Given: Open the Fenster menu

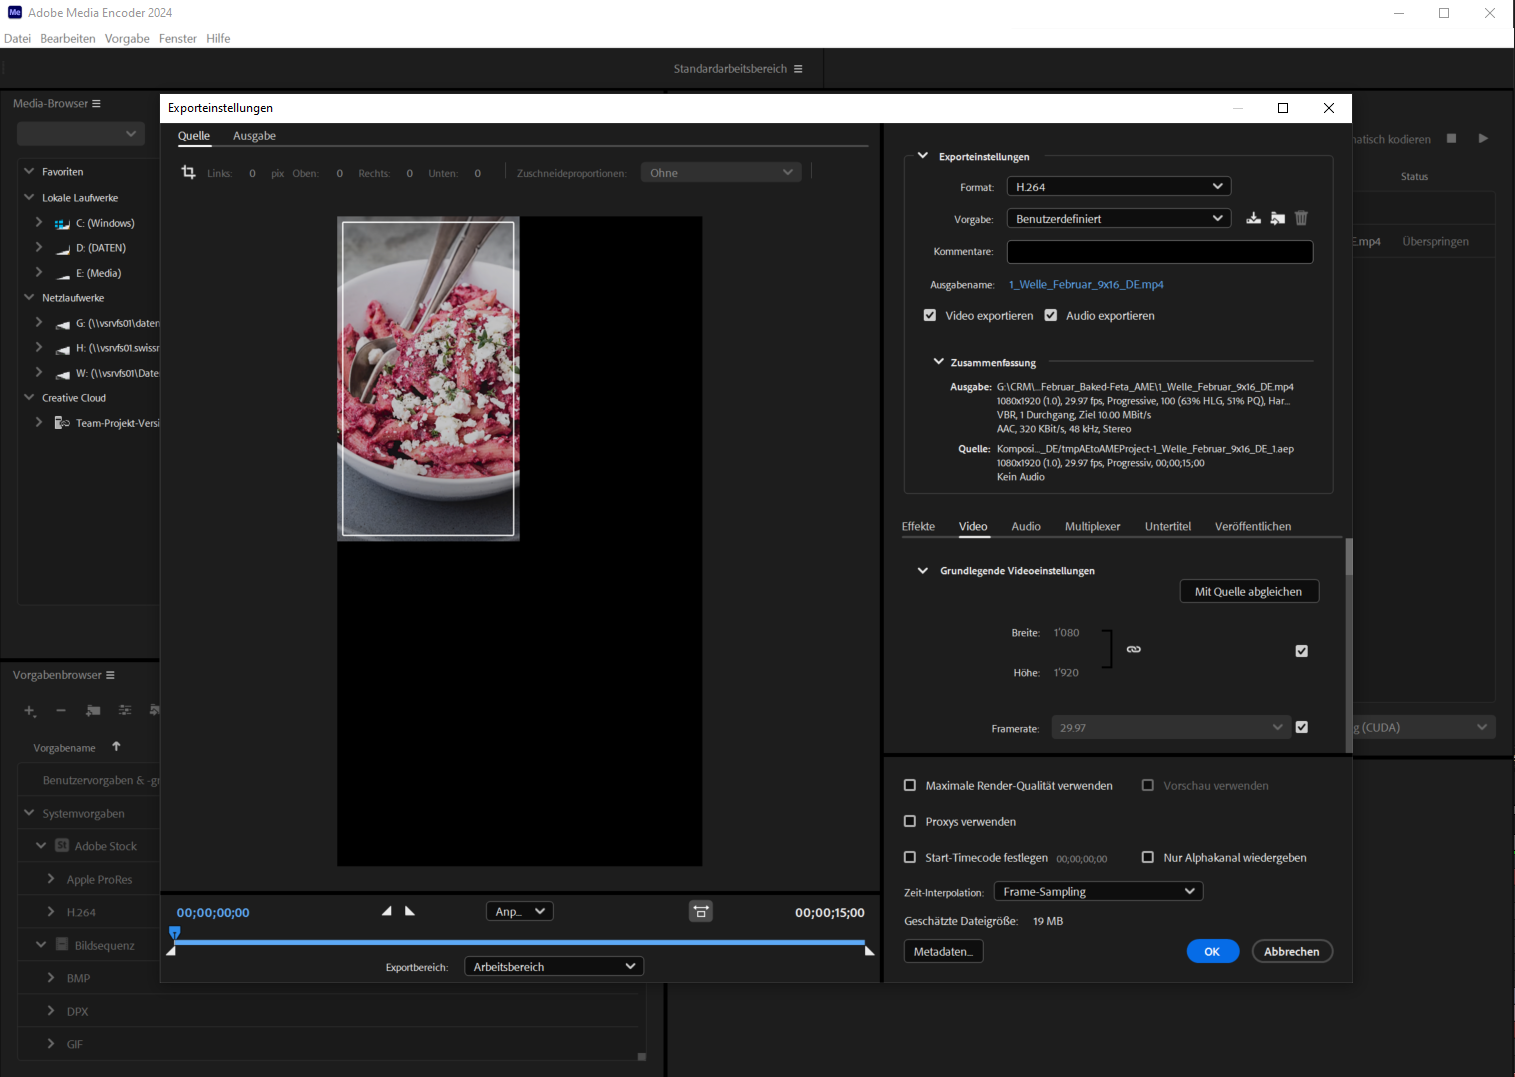Looking at the screenshot, I should [x=177, y=38].
